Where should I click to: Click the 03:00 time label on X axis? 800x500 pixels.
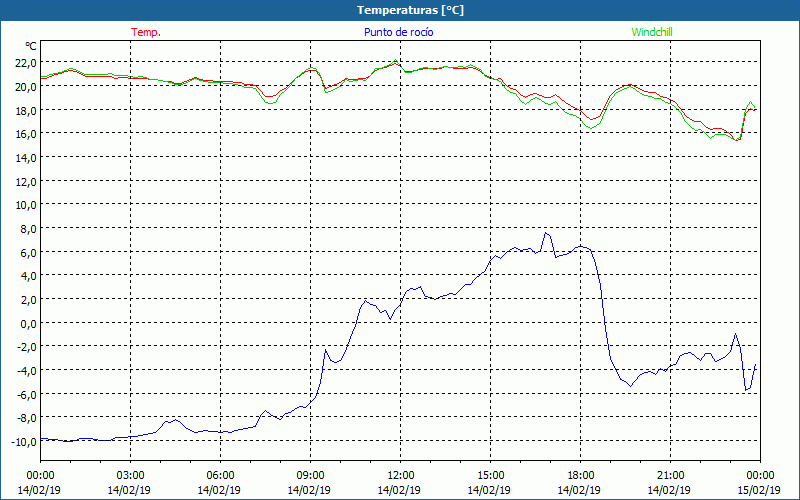point(130,475)
